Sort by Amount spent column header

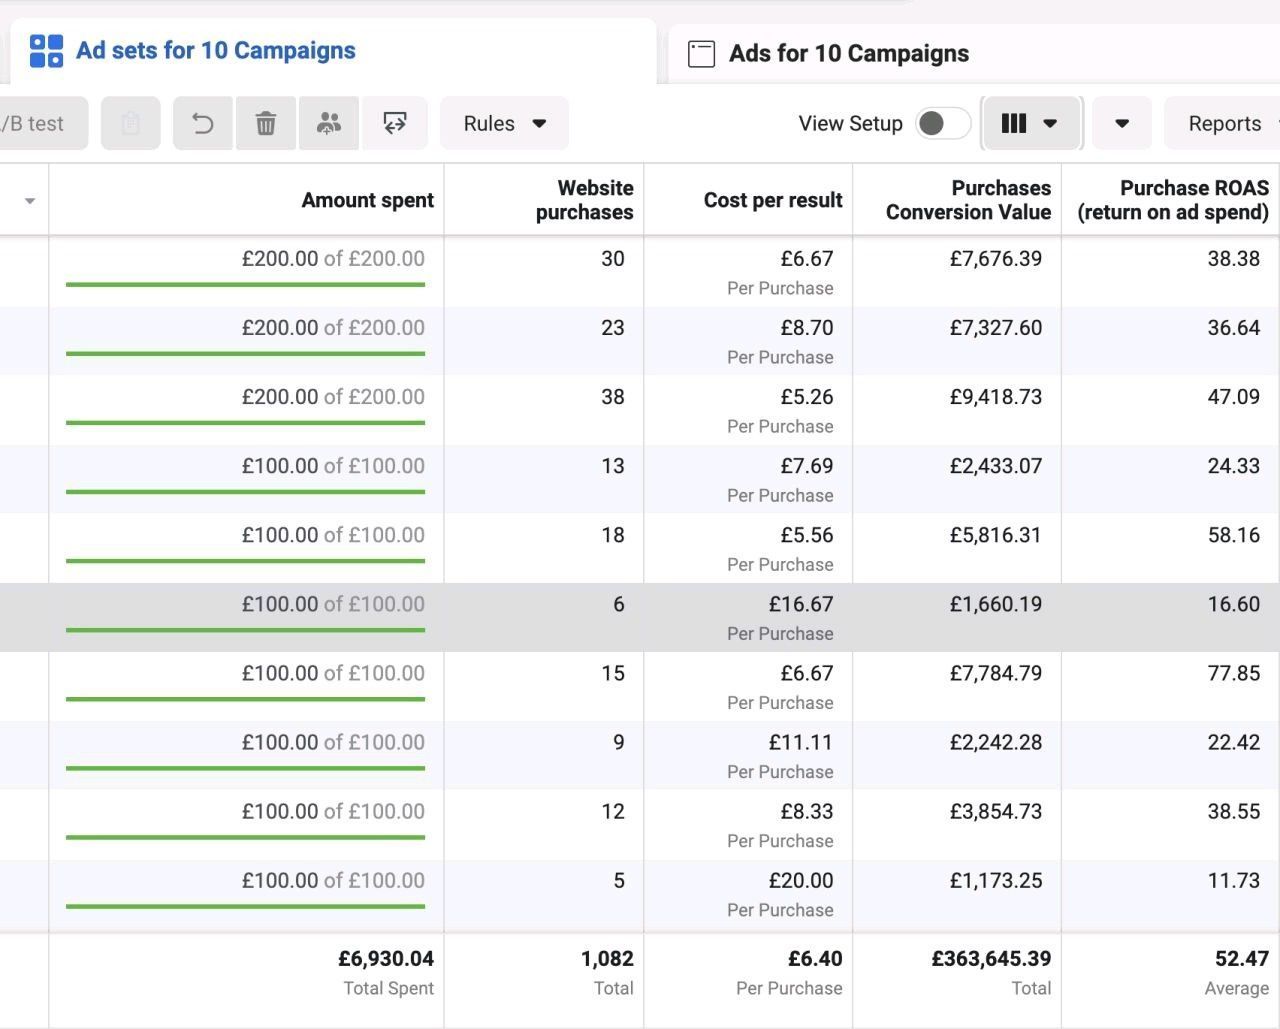click(x=367, y=200)
